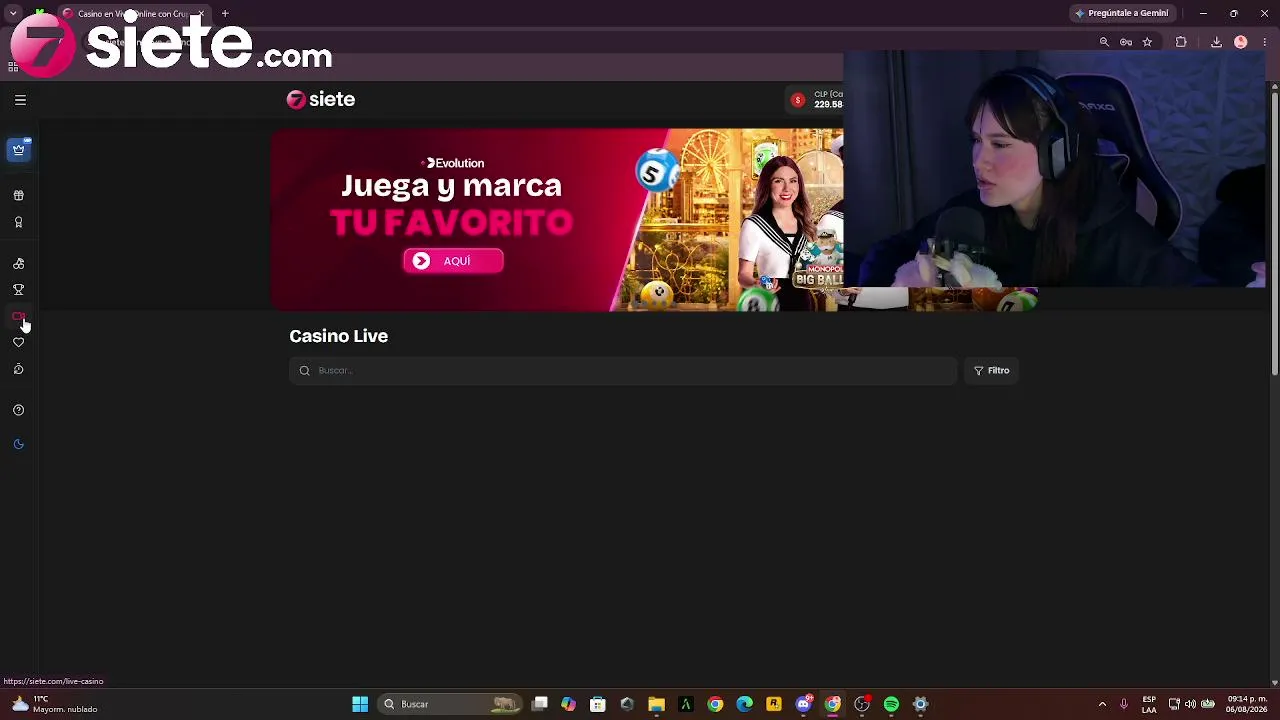Open the Chrome three-dot menu
1280x720 pixels.
tap(1264, 42)
